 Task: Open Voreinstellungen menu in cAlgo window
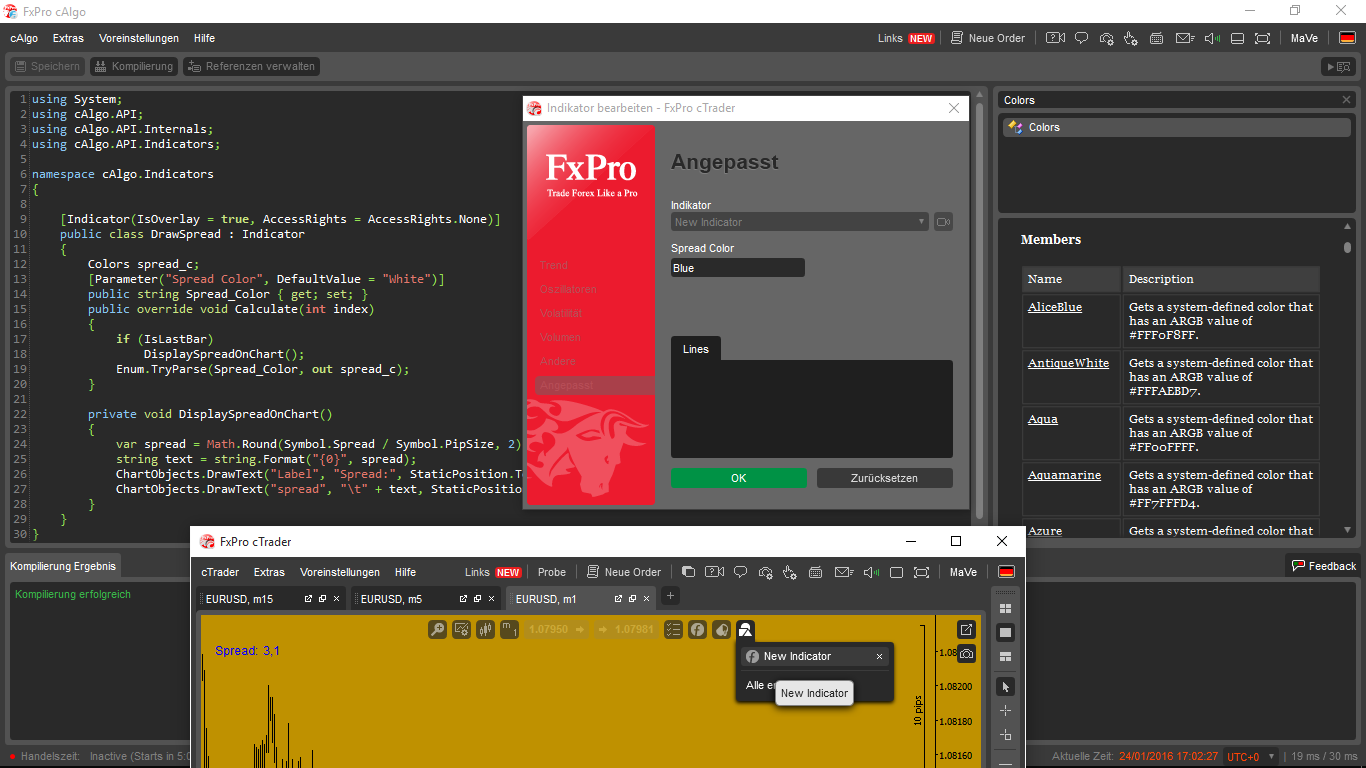pos(139,38)
